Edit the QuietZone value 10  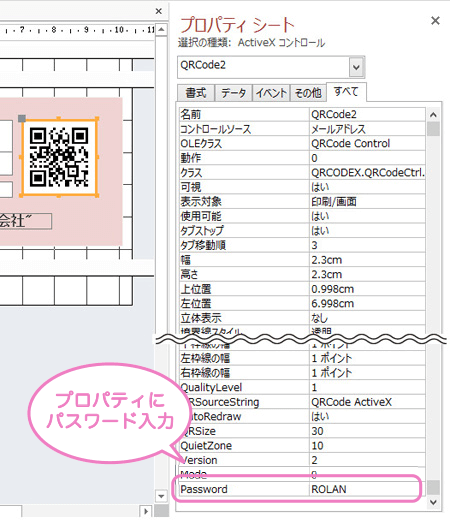[367, 445]
